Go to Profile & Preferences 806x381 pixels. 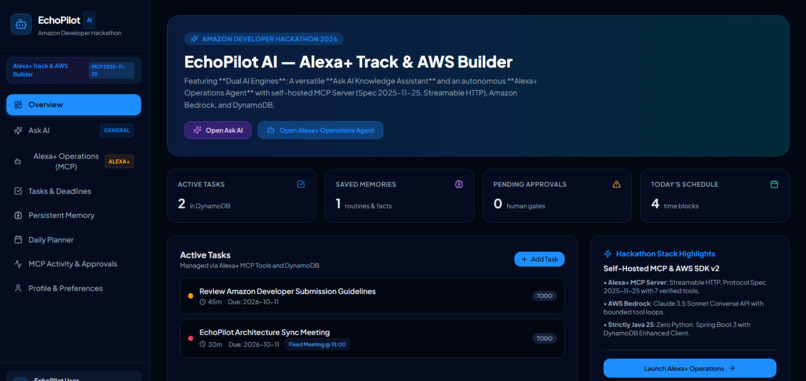pos(74,288)
